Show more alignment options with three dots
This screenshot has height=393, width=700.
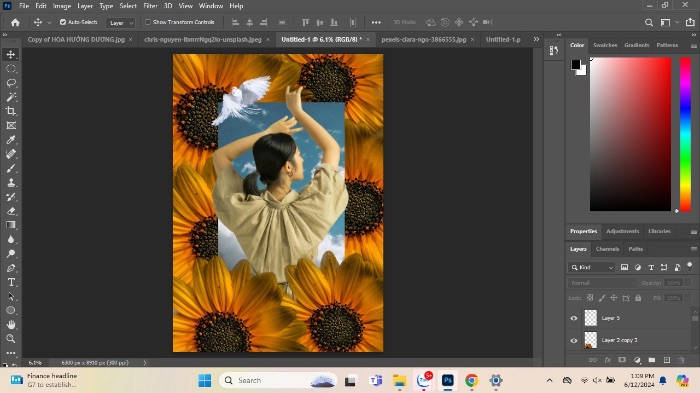point(376,22)
